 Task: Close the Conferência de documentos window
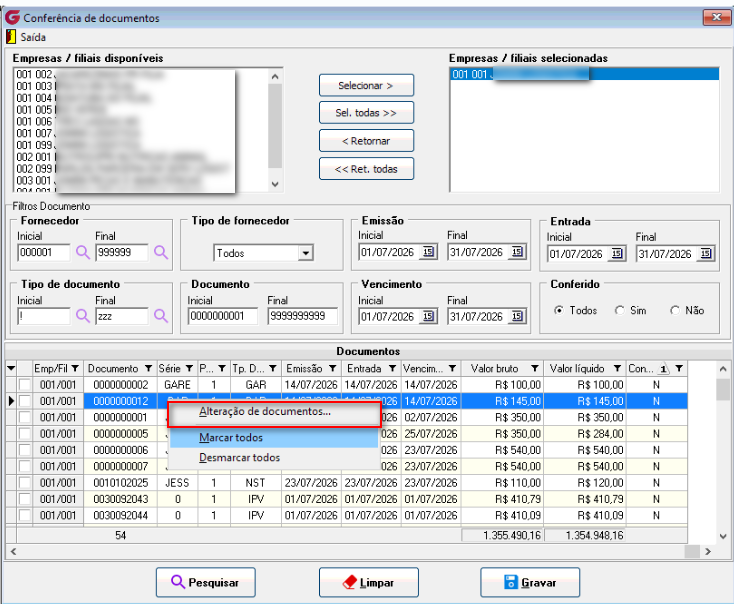716,17
